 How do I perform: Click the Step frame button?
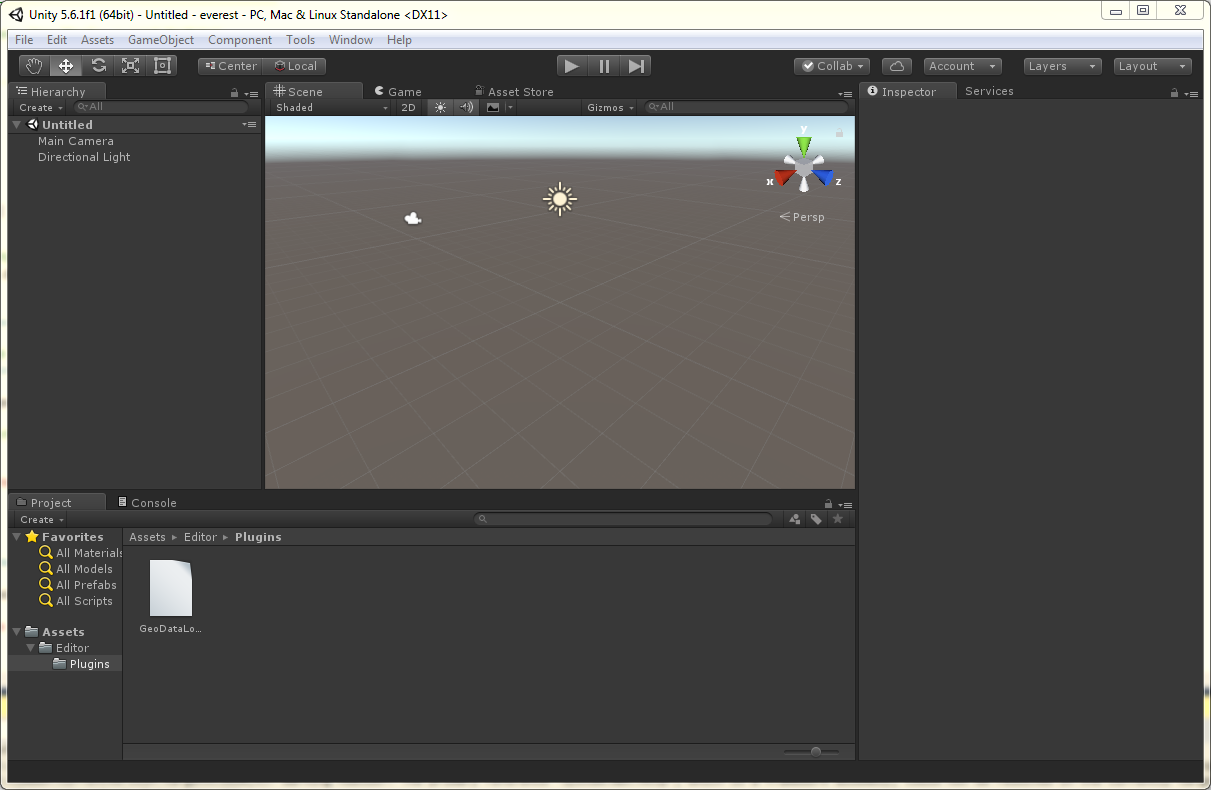coord(636,66)
